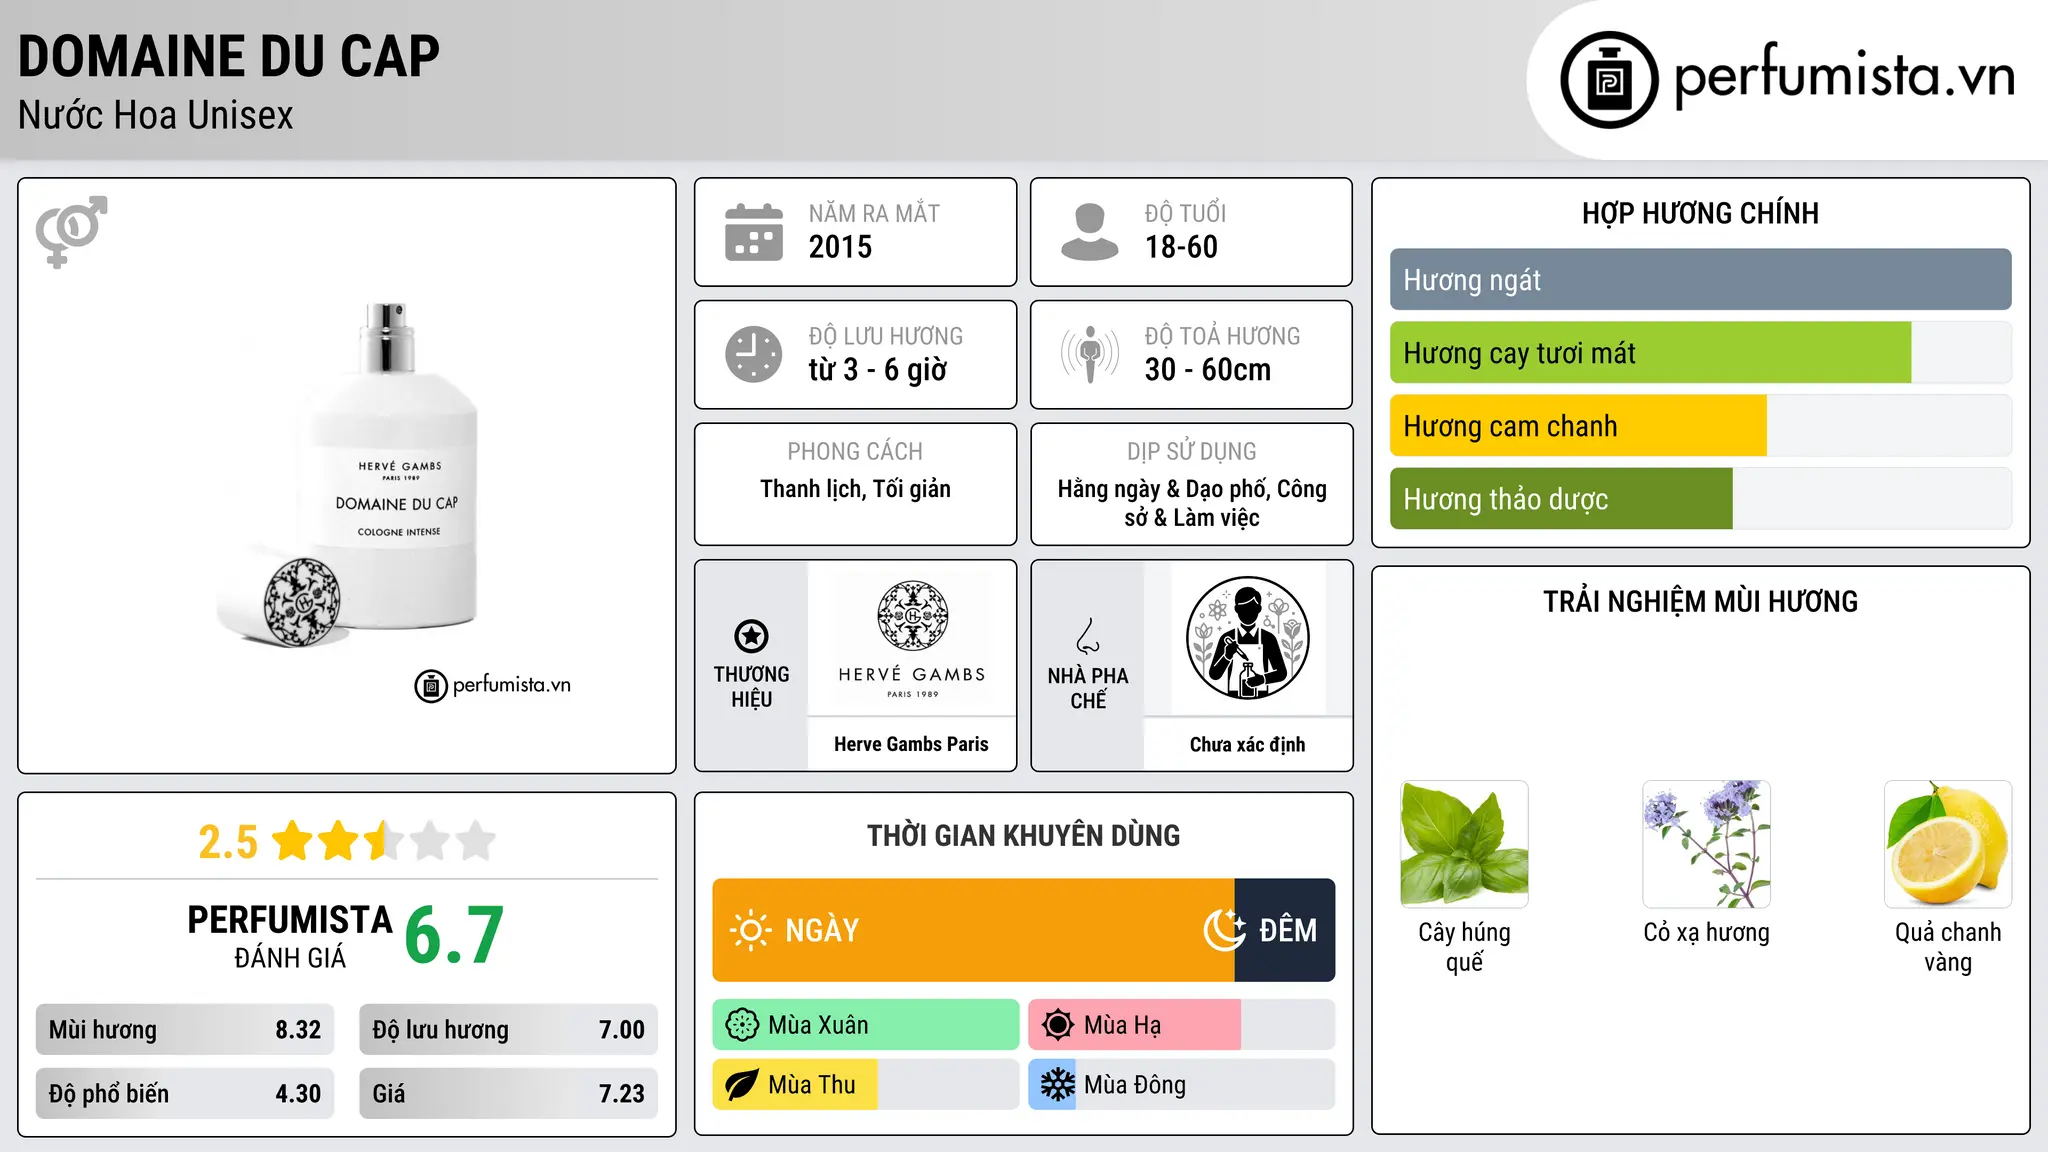2048x1152 pixels.
Task: Click the sun icon next to Ngày
Action: [750, 930]
